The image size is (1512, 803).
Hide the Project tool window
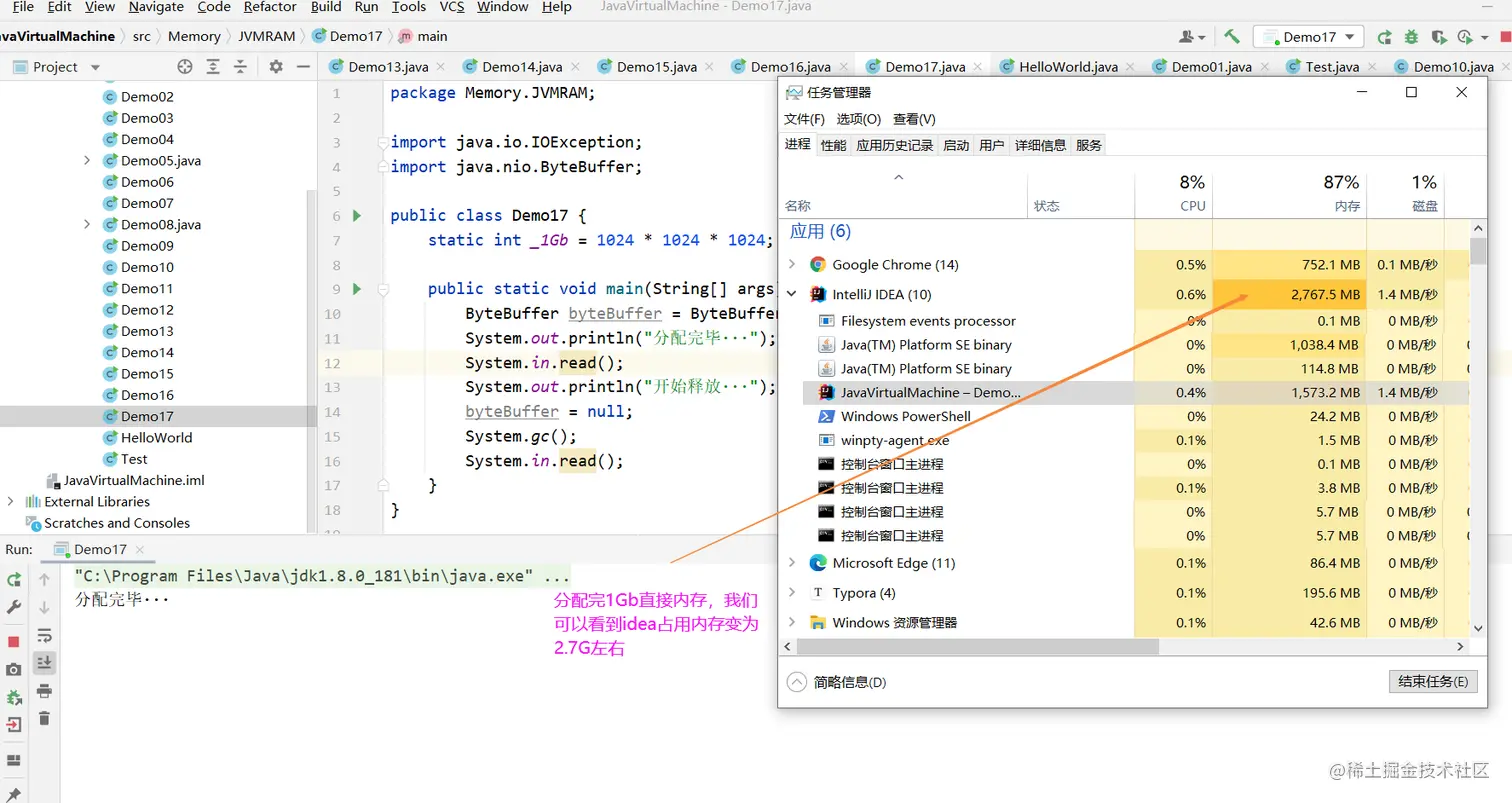(303, 67)
